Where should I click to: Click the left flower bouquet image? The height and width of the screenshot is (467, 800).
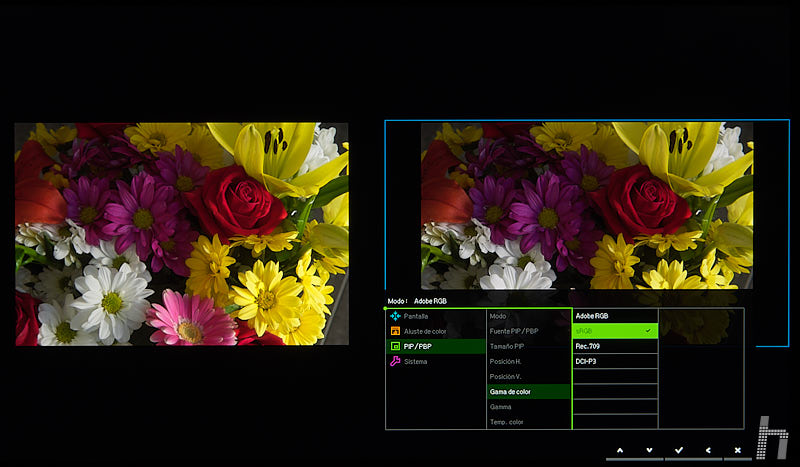point(182,234)
